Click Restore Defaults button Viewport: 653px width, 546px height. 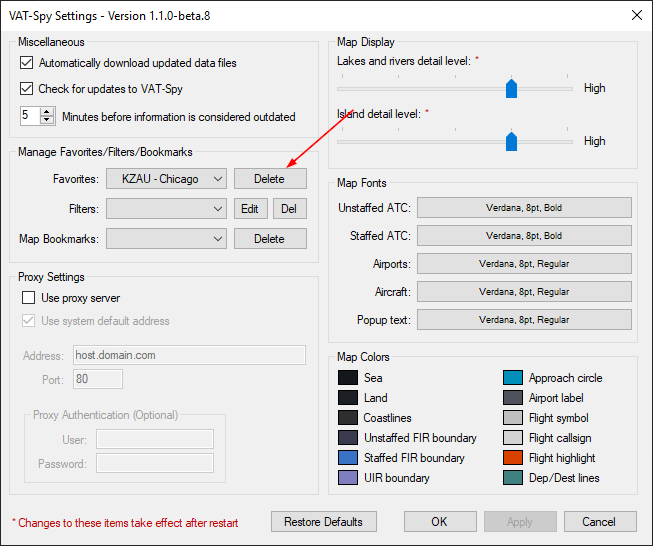[323, 522]
